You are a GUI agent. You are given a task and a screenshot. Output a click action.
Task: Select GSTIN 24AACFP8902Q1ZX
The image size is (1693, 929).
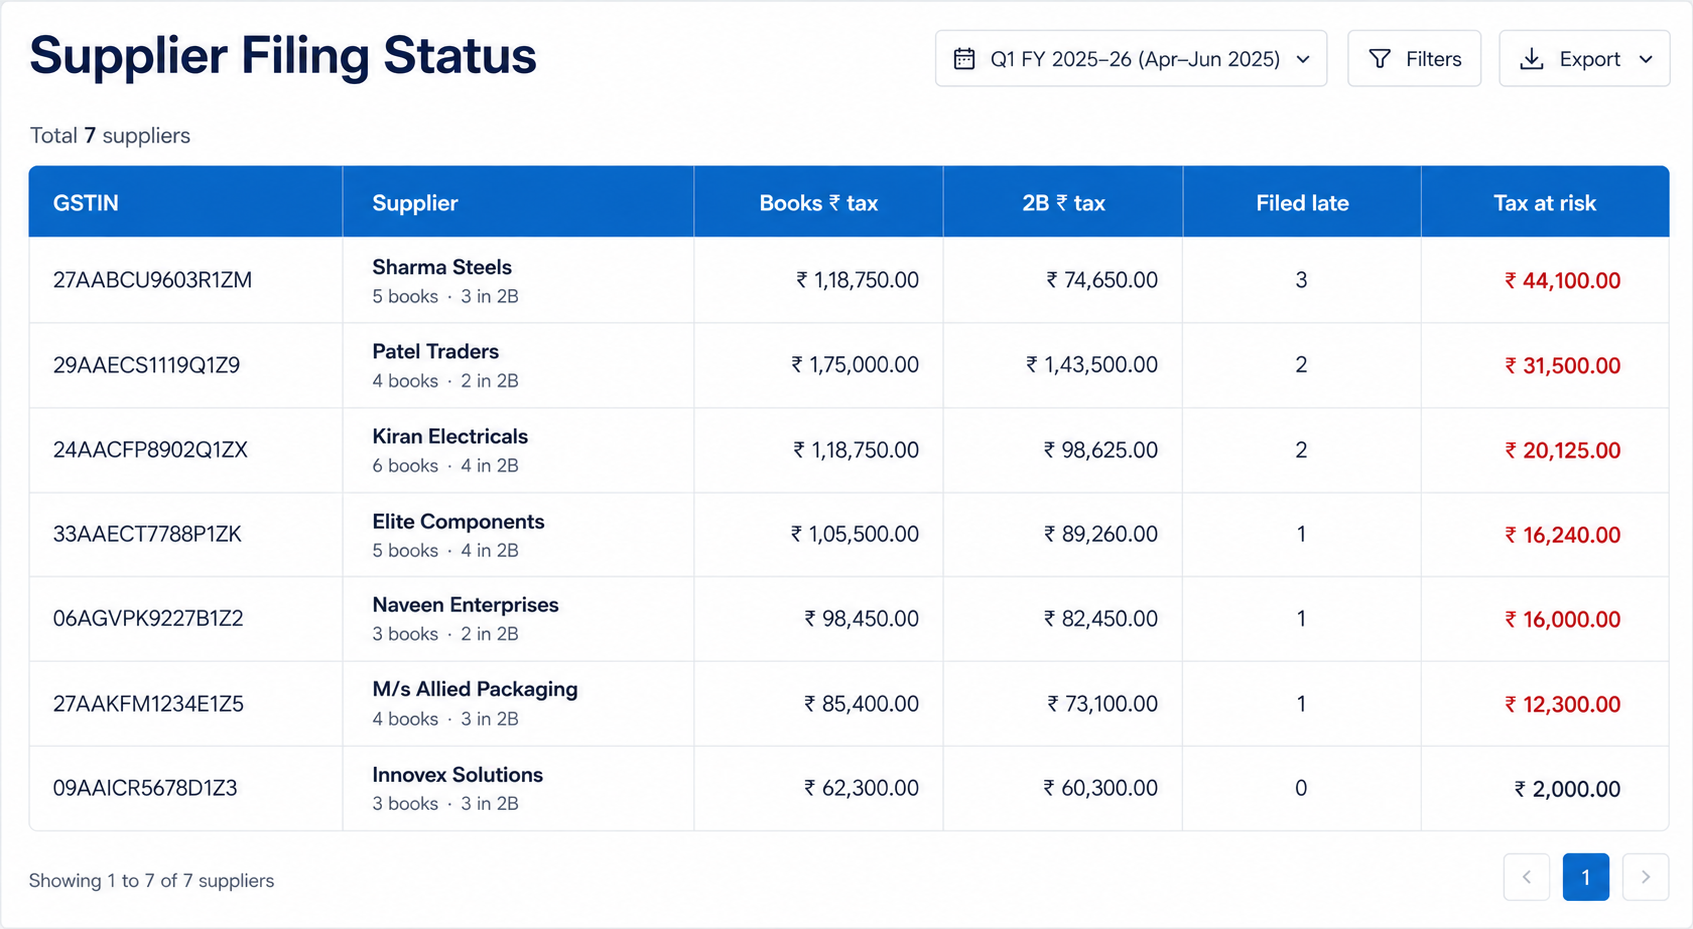150,450
